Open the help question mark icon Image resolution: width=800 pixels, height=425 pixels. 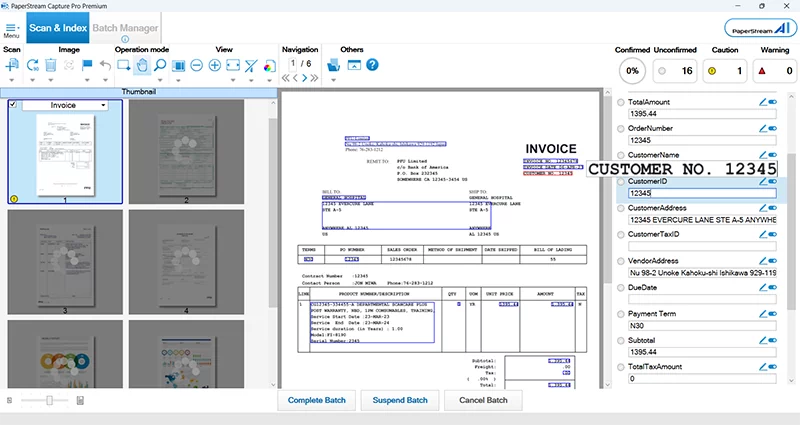[371, 65]
